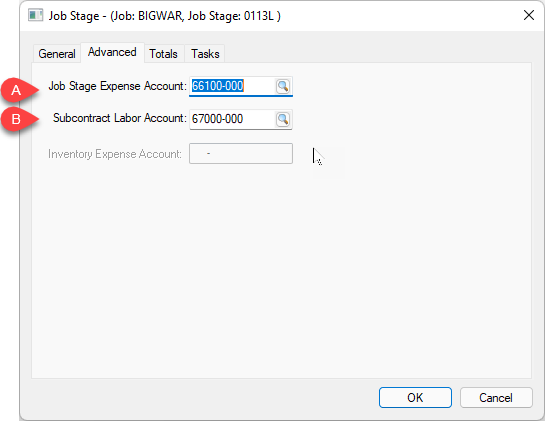Viewport: 545px width, 421px height.
Task: Go to the Tasks tab
Action: pyautogui.click(x=205, y=54)
